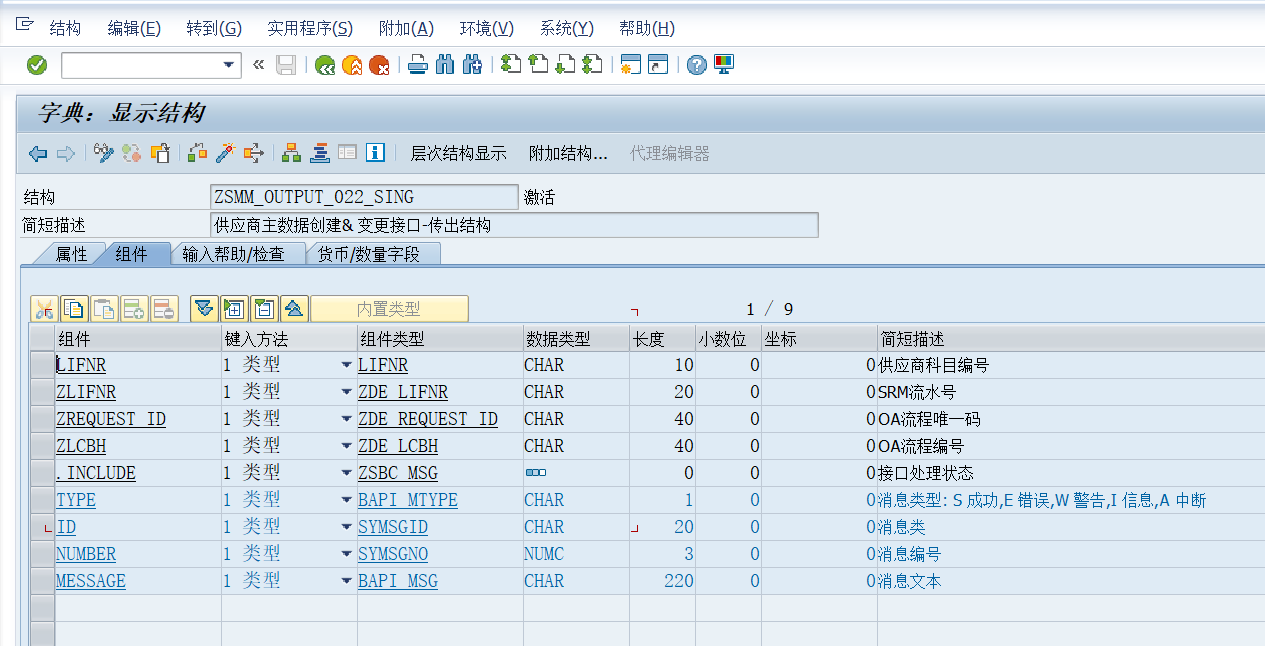
Task: Click the Where-Used List icon
Action: 253,153
